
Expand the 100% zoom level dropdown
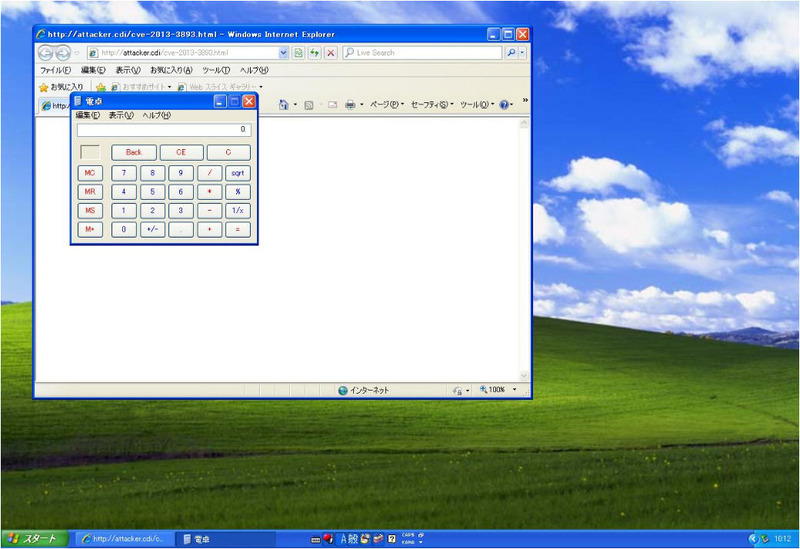point(515,390)
